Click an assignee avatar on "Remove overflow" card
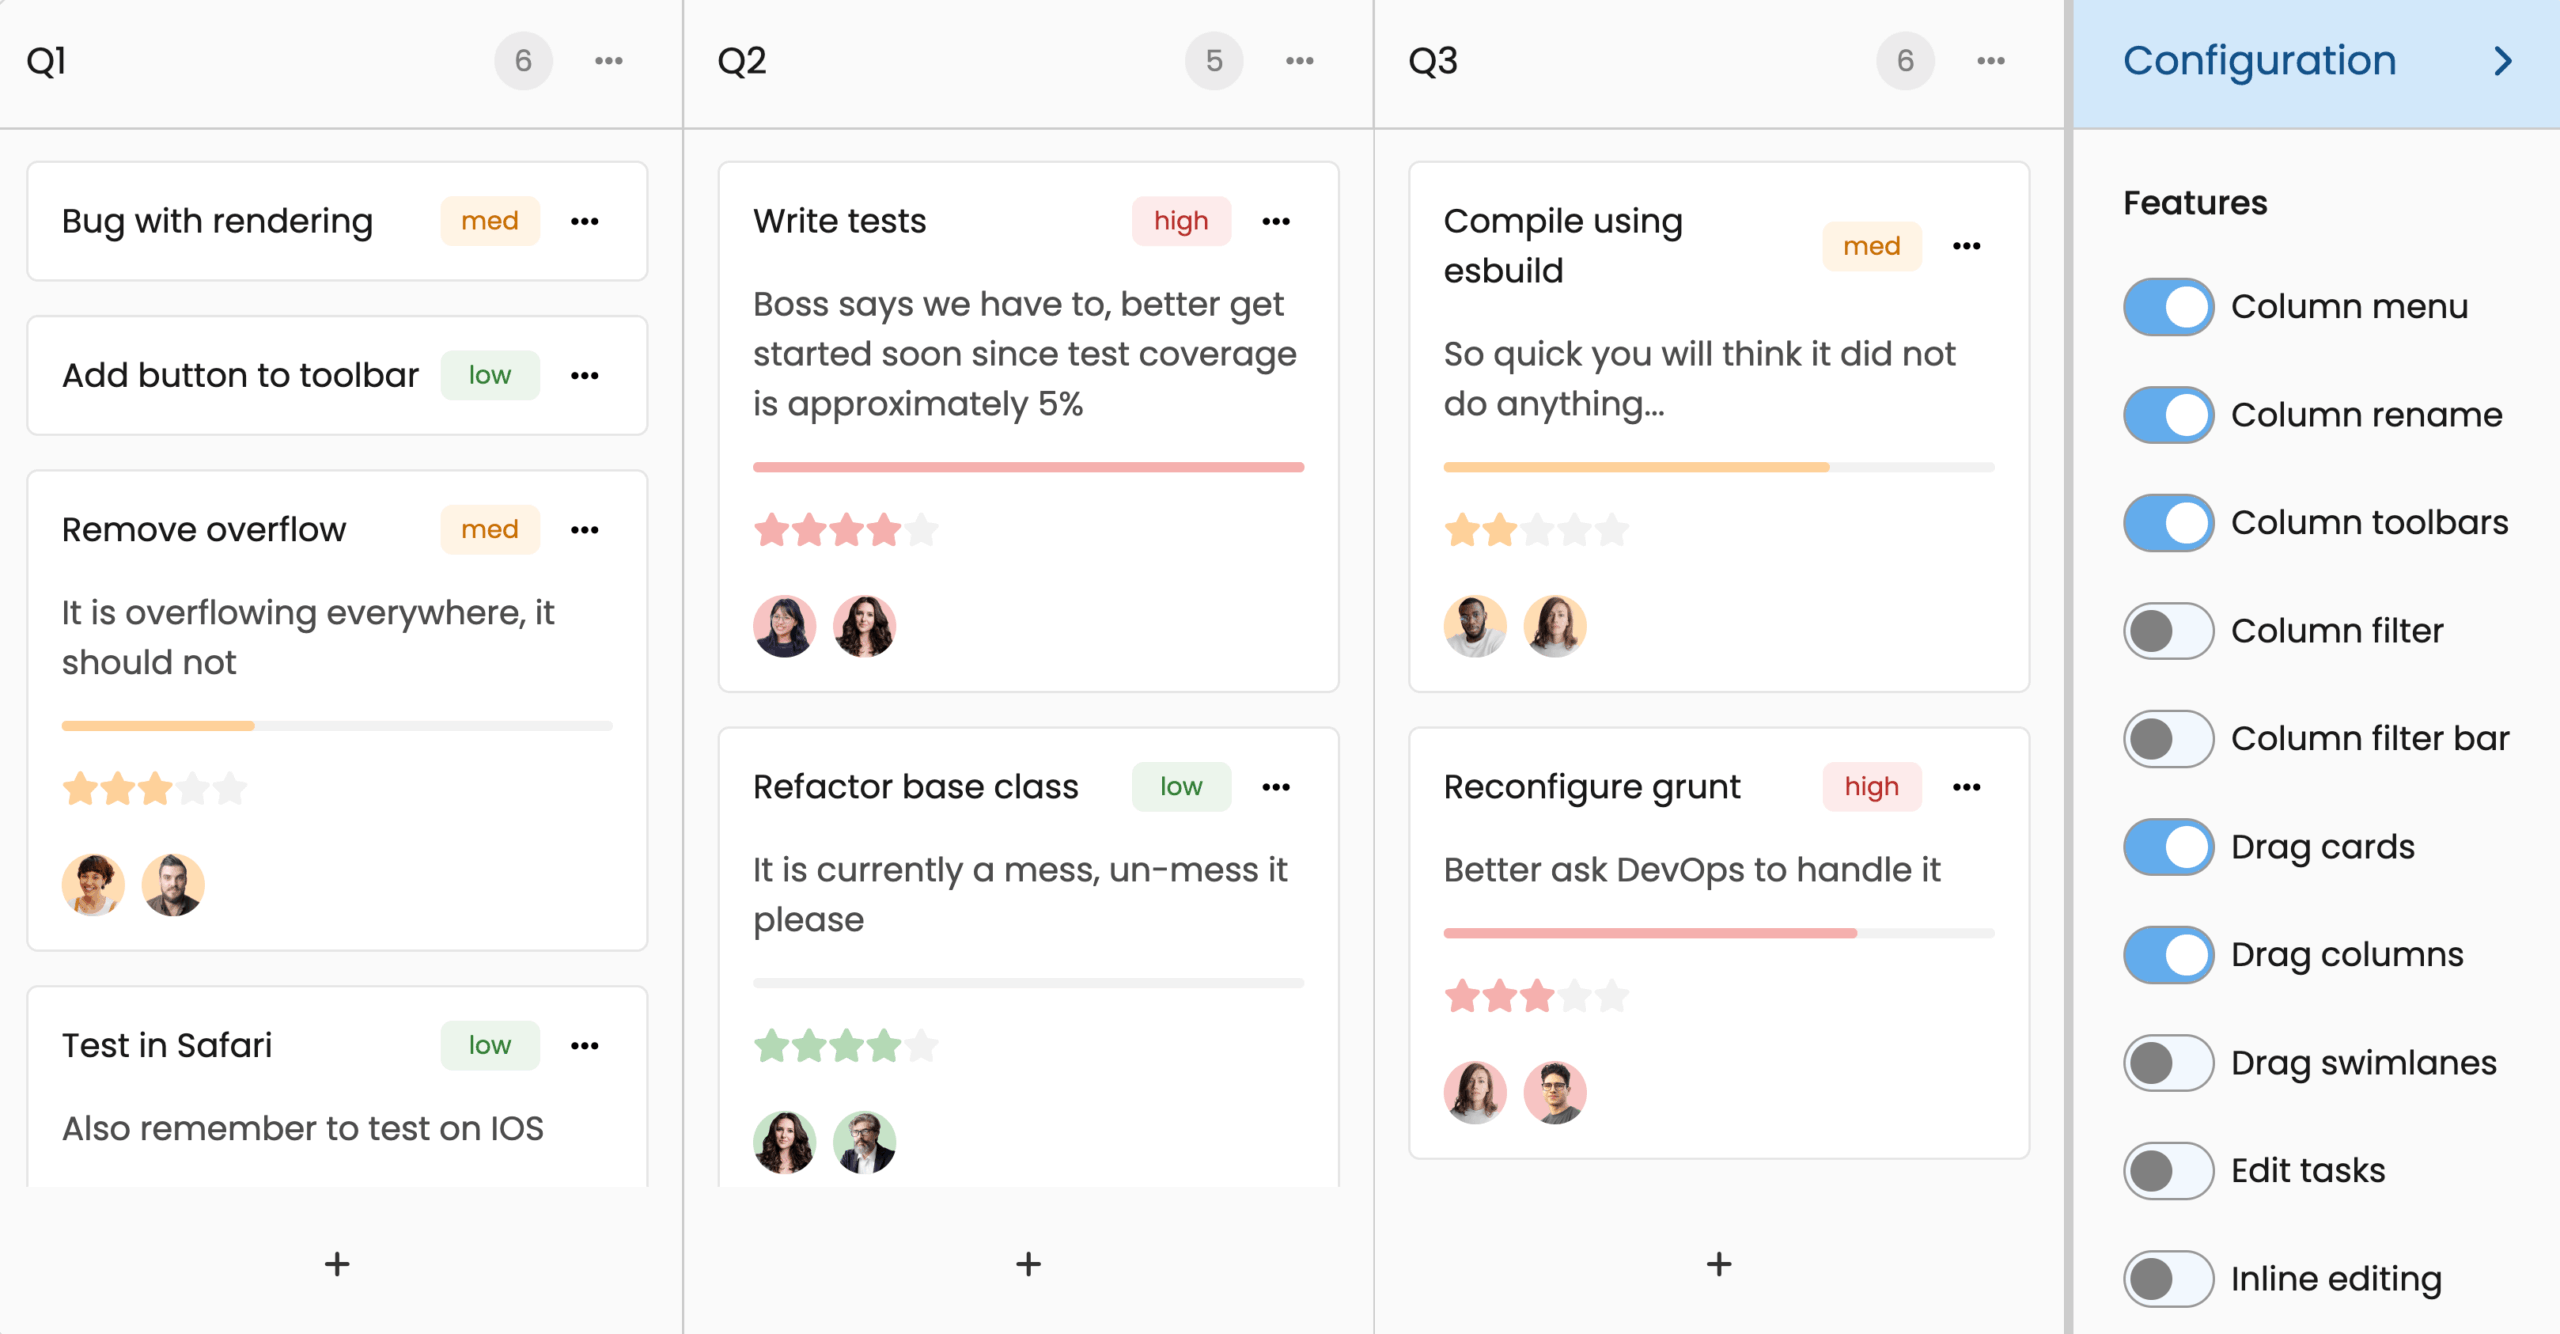This screenshot has height=1334, width=2560. [x=92, y=884]
